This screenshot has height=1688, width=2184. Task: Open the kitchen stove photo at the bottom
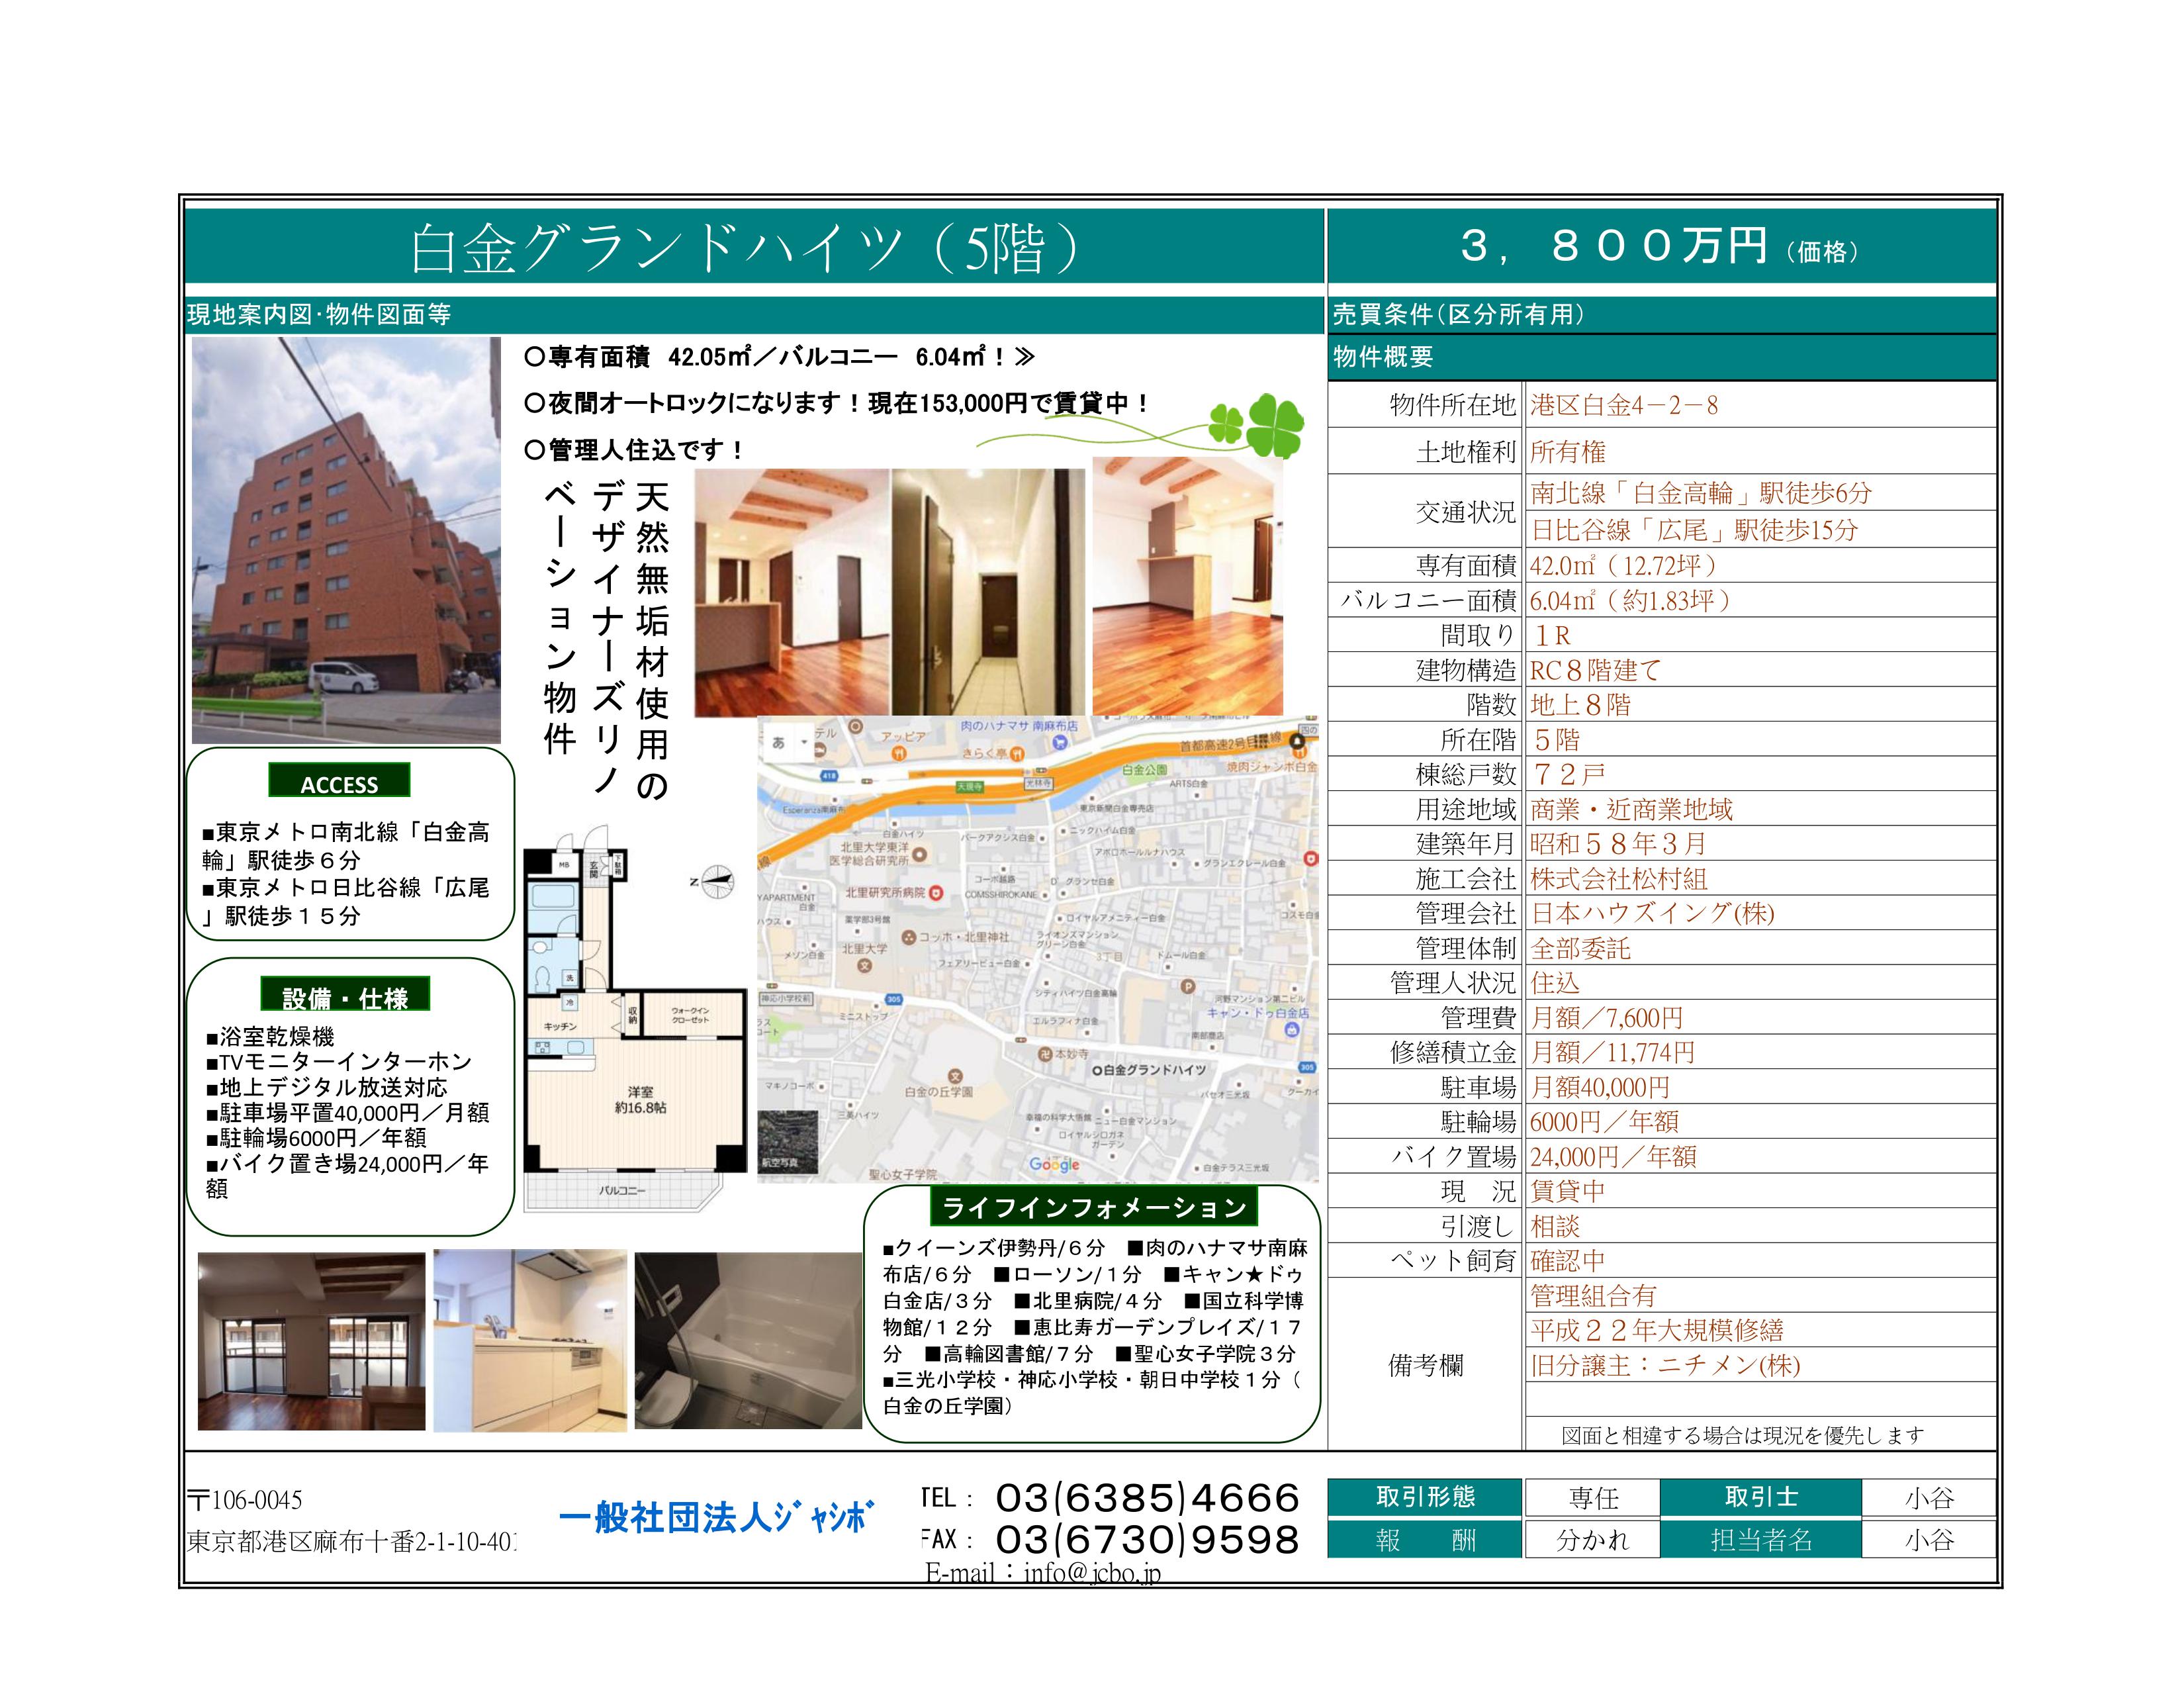[x=530, y=1340]
